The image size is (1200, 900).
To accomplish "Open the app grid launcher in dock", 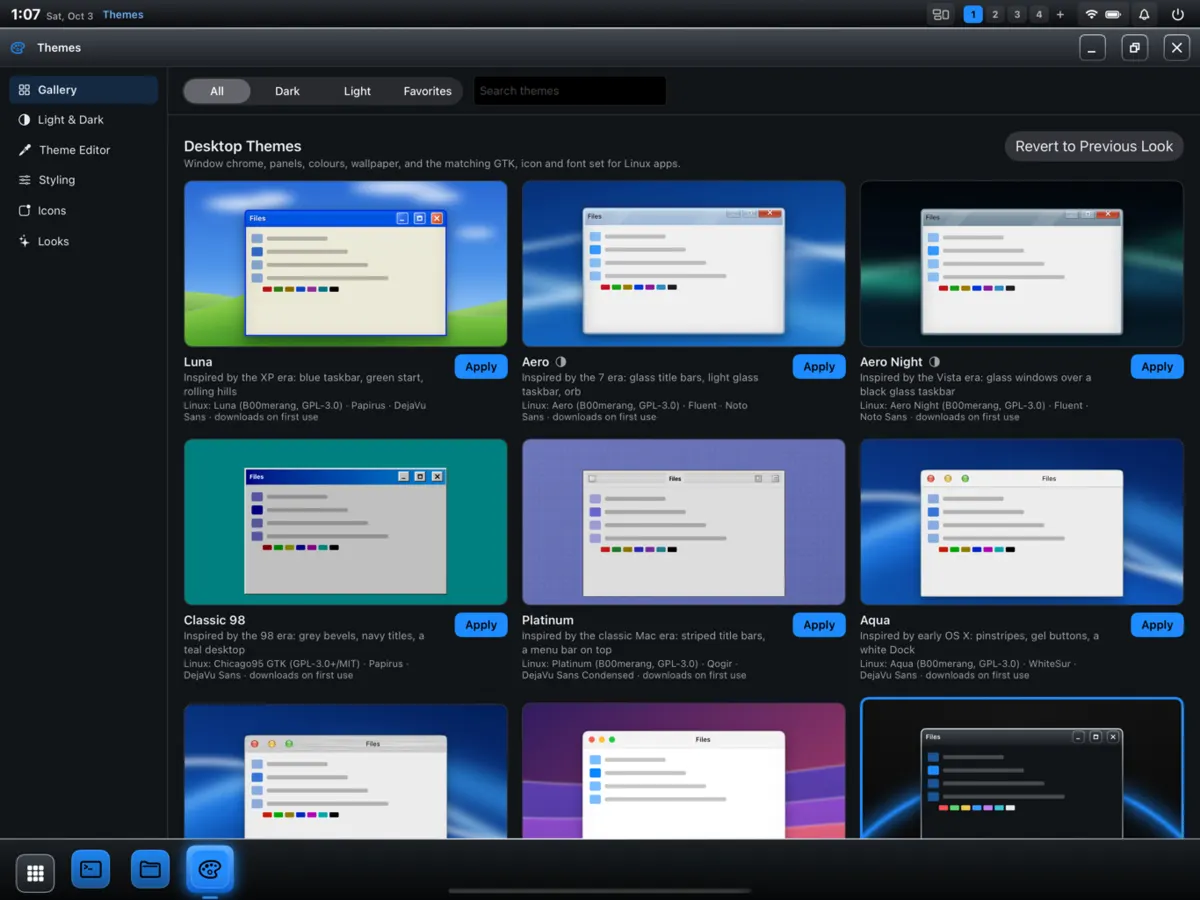I will (35, 873).
